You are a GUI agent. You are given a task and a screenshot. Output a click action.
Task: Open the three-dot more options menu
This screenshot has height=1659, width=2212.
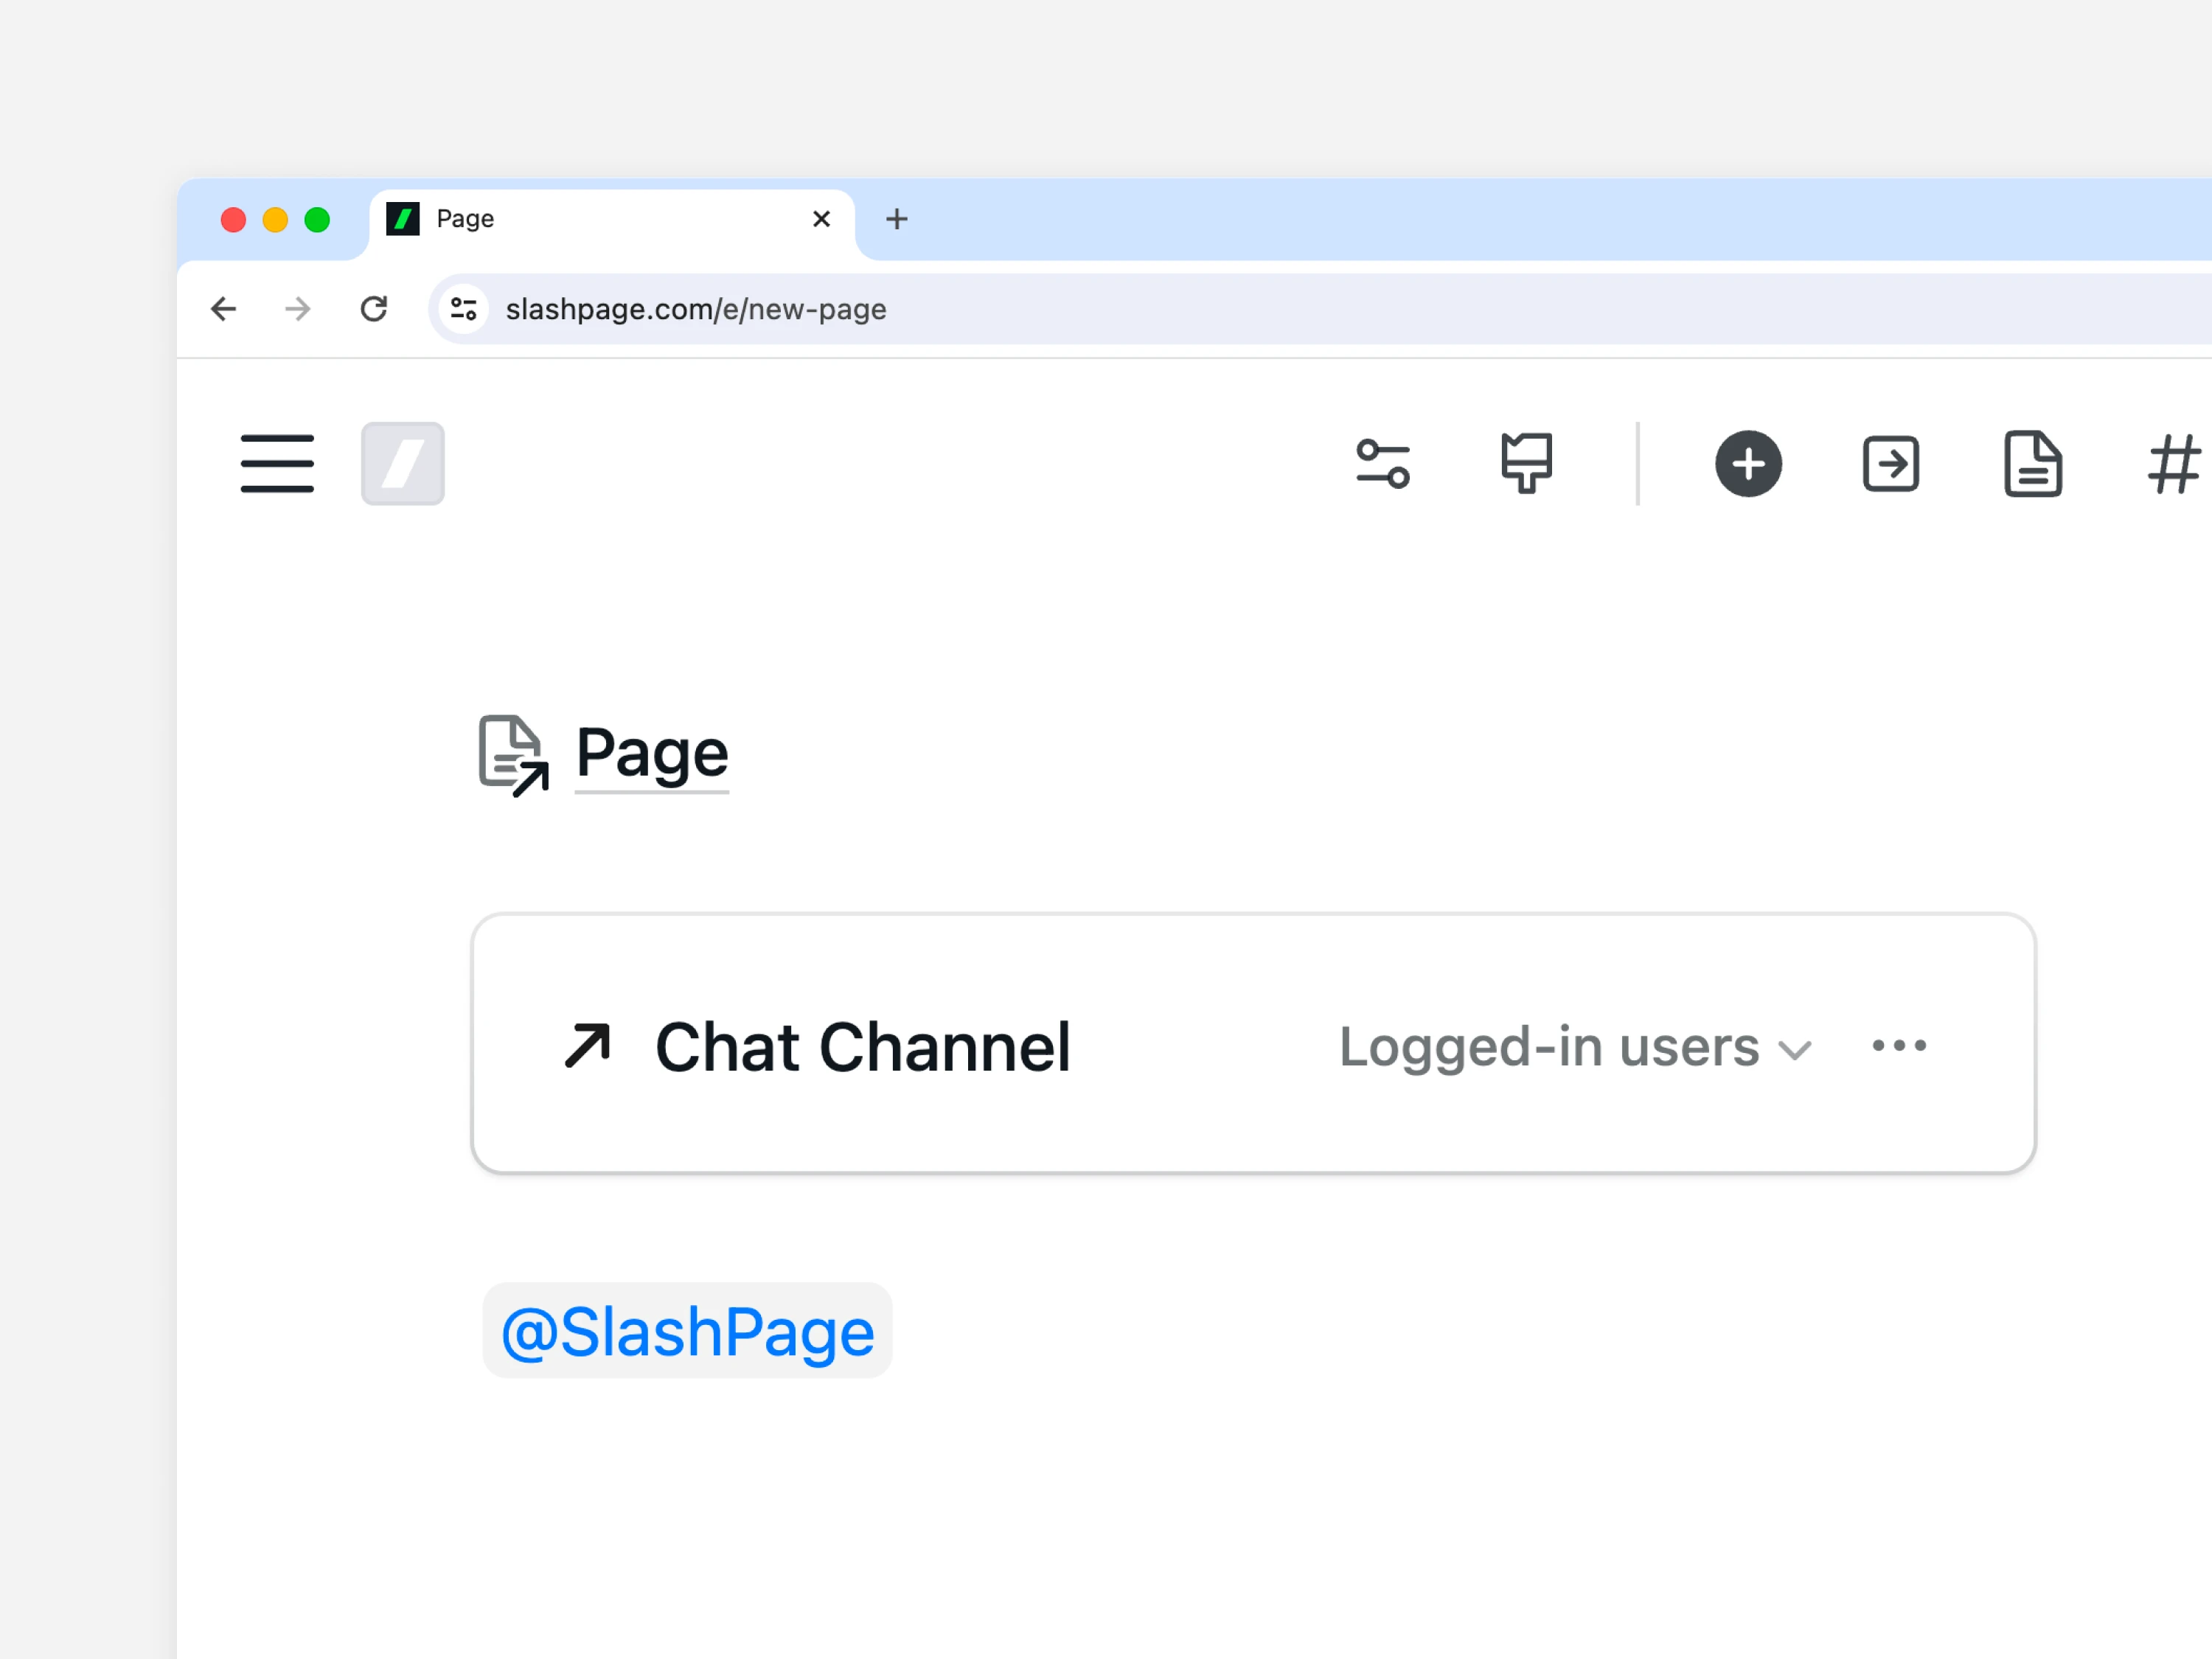tap(1899, 1046)
